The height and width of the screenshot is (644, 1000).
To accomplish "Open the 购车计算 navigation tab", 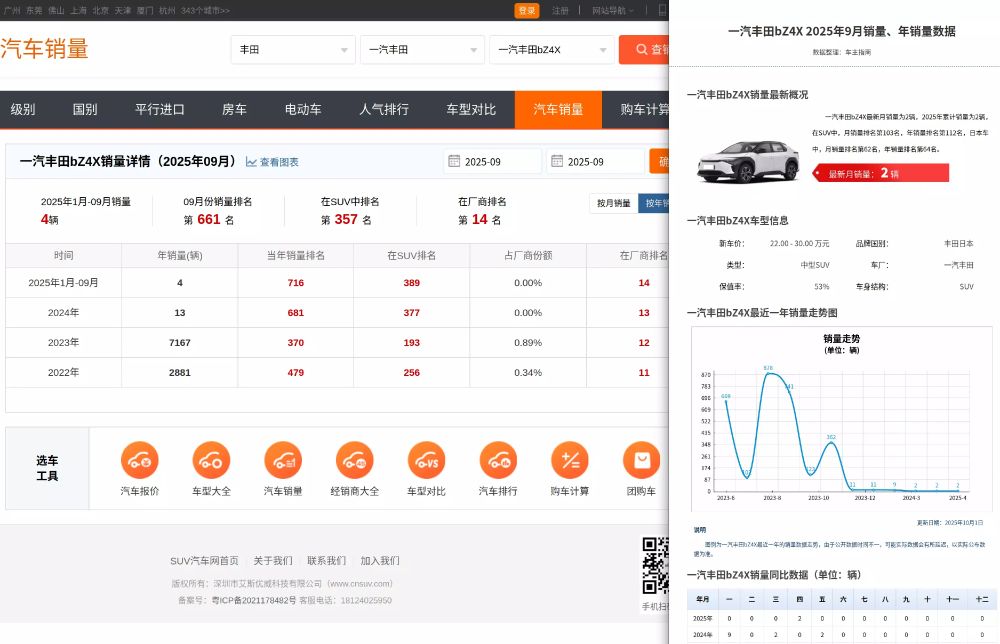I will coord(644,110).
